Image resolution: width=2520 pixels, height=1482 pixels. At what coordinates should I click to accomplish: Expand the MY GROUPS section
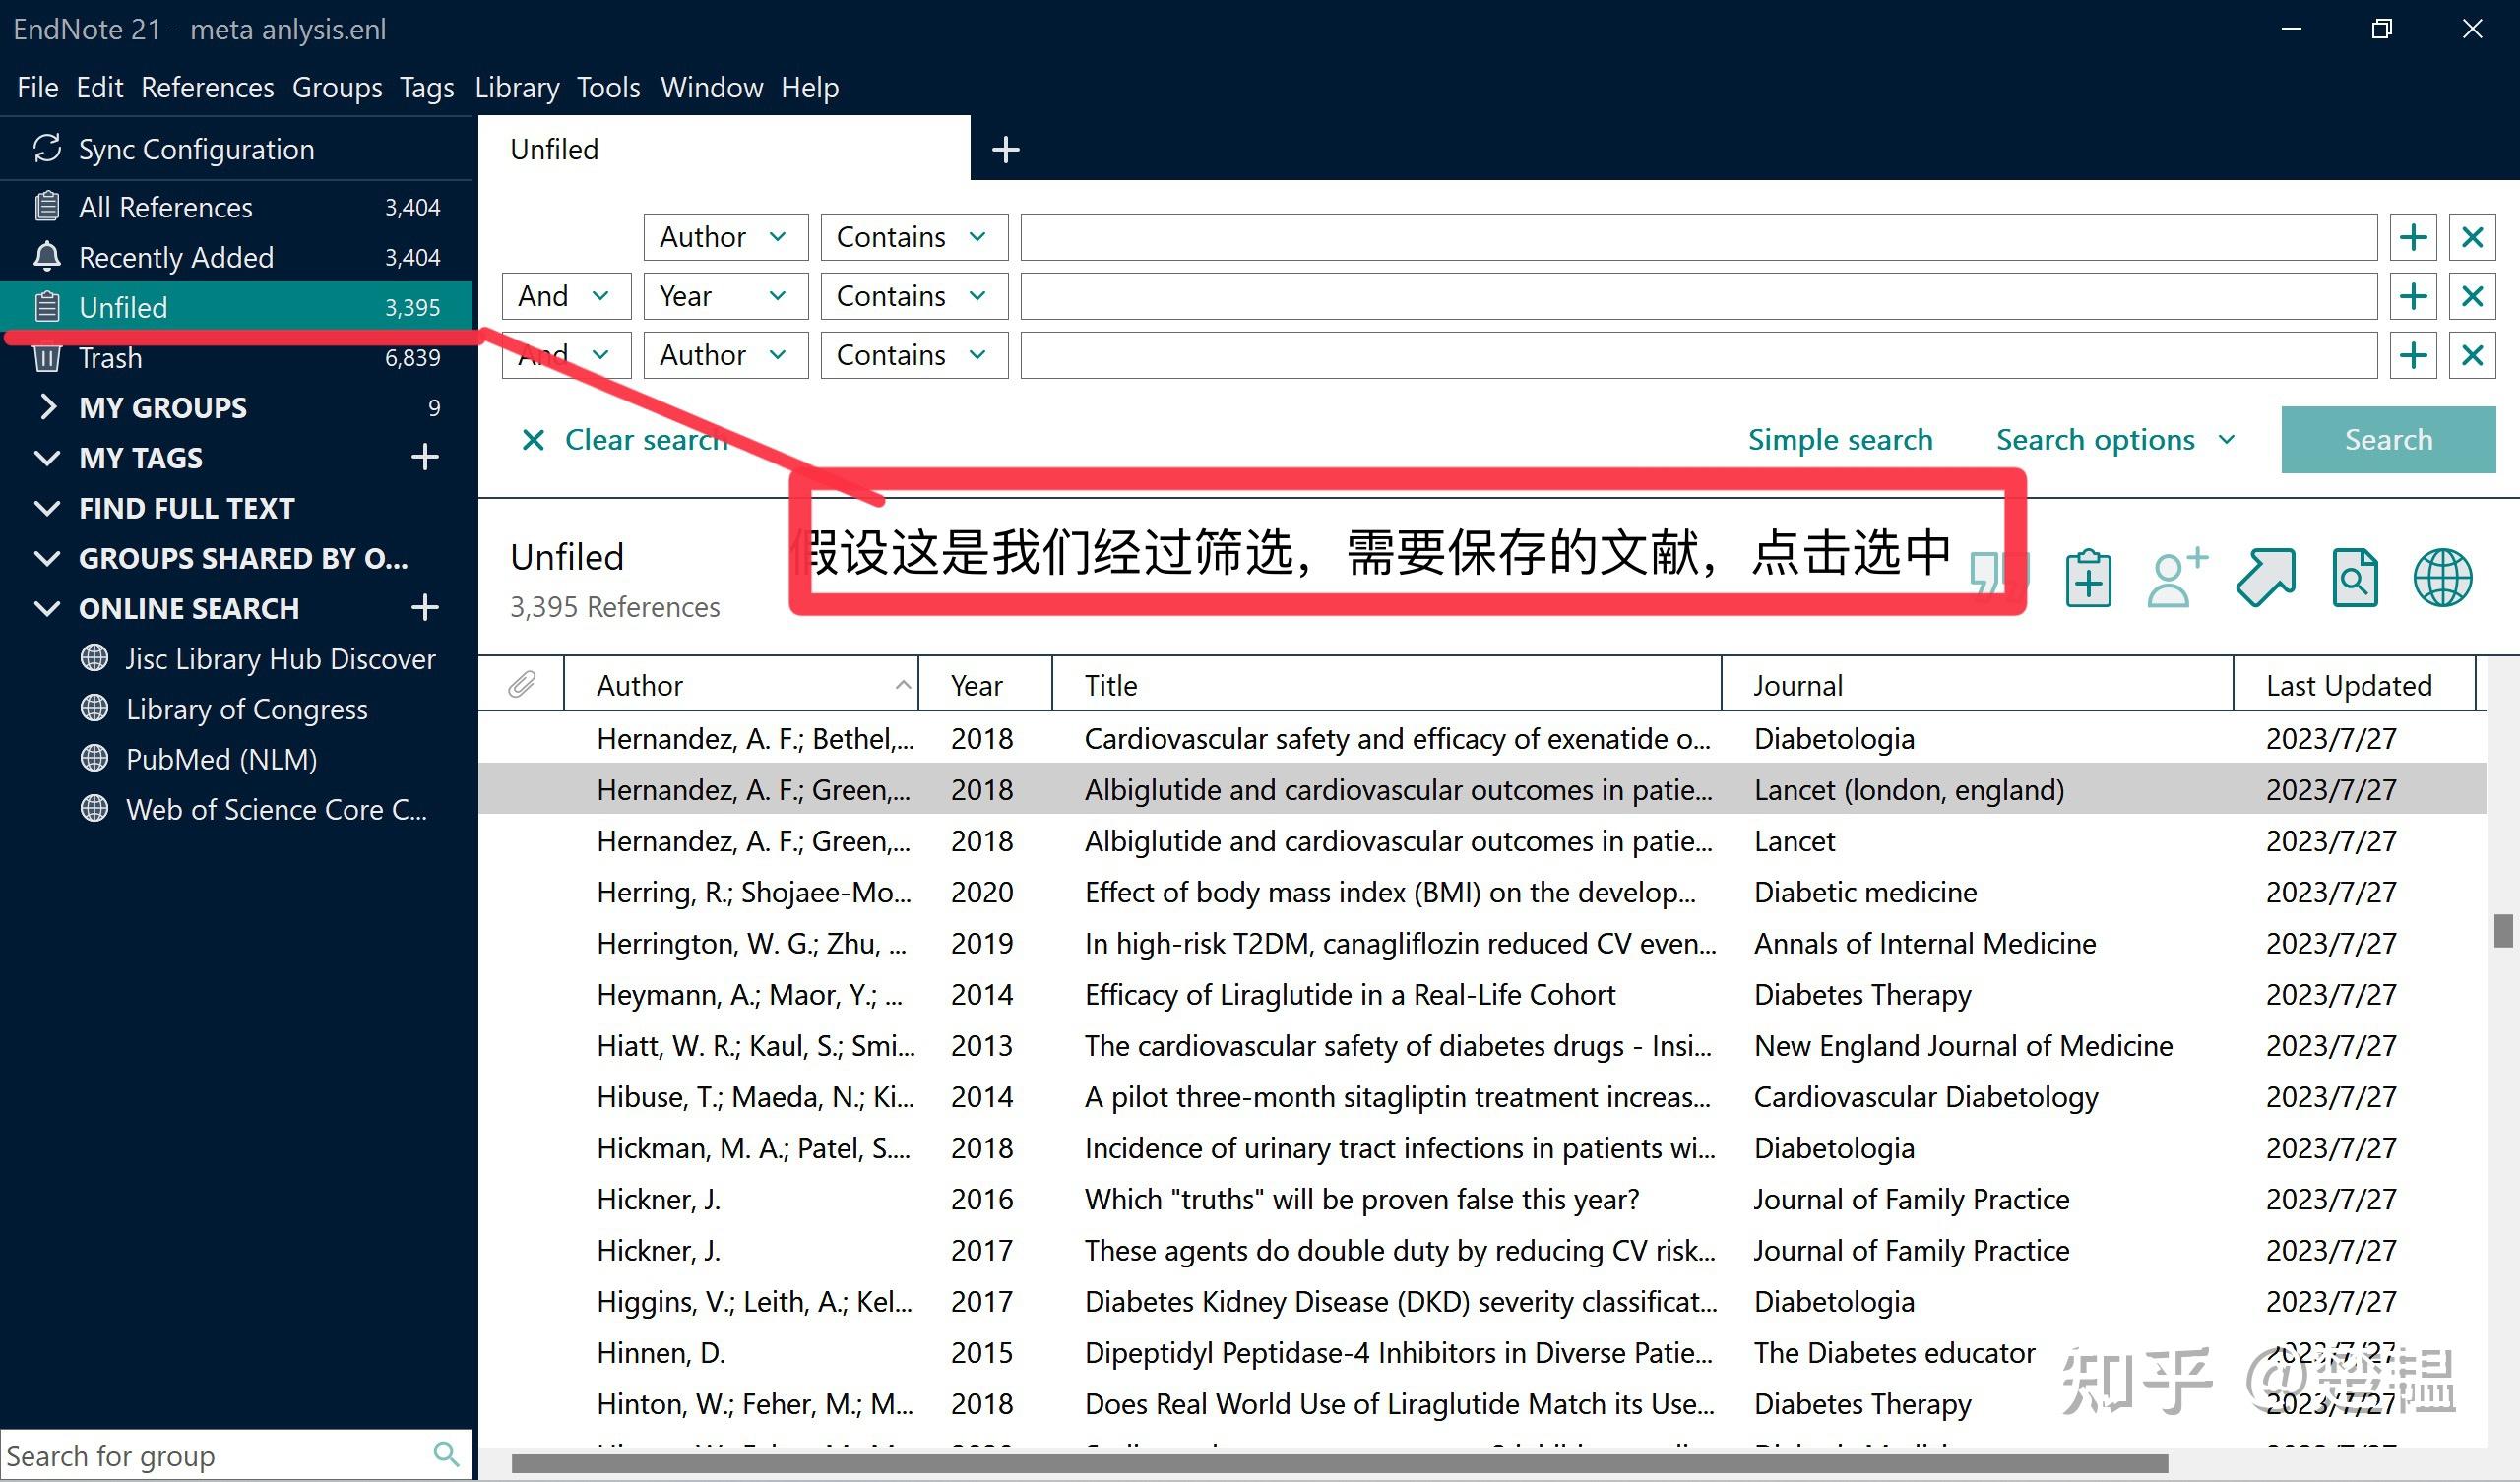[47, 407]
